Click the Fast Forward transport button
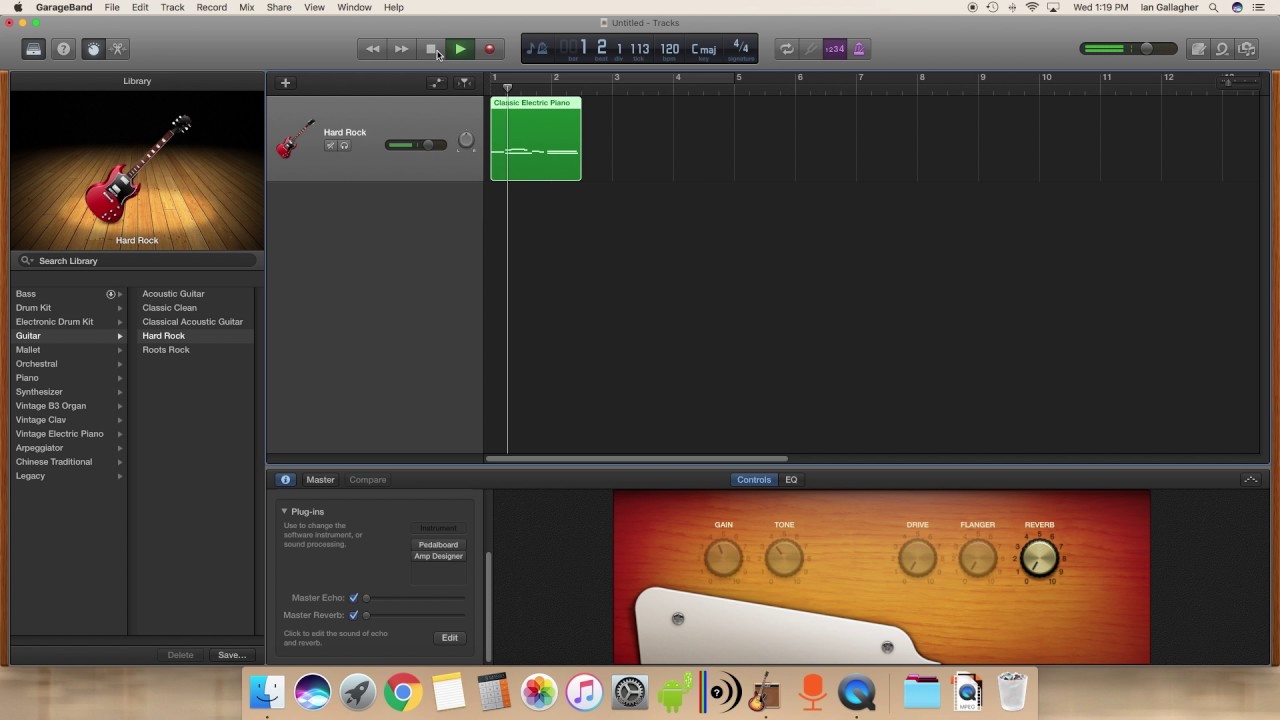 click(401, 49)
